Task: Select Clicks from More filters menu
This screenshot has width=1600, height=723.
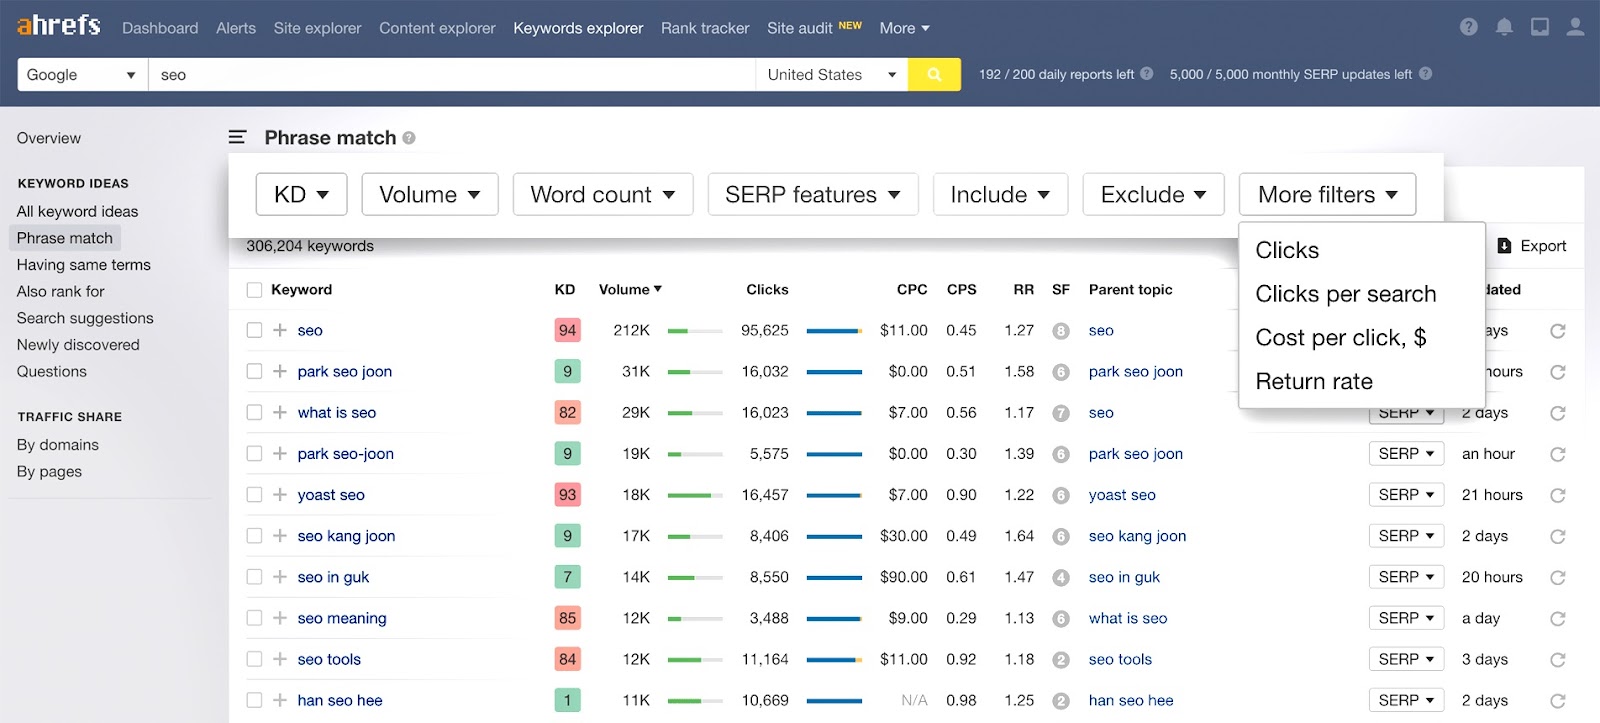Action: (x=1287, y=250)
